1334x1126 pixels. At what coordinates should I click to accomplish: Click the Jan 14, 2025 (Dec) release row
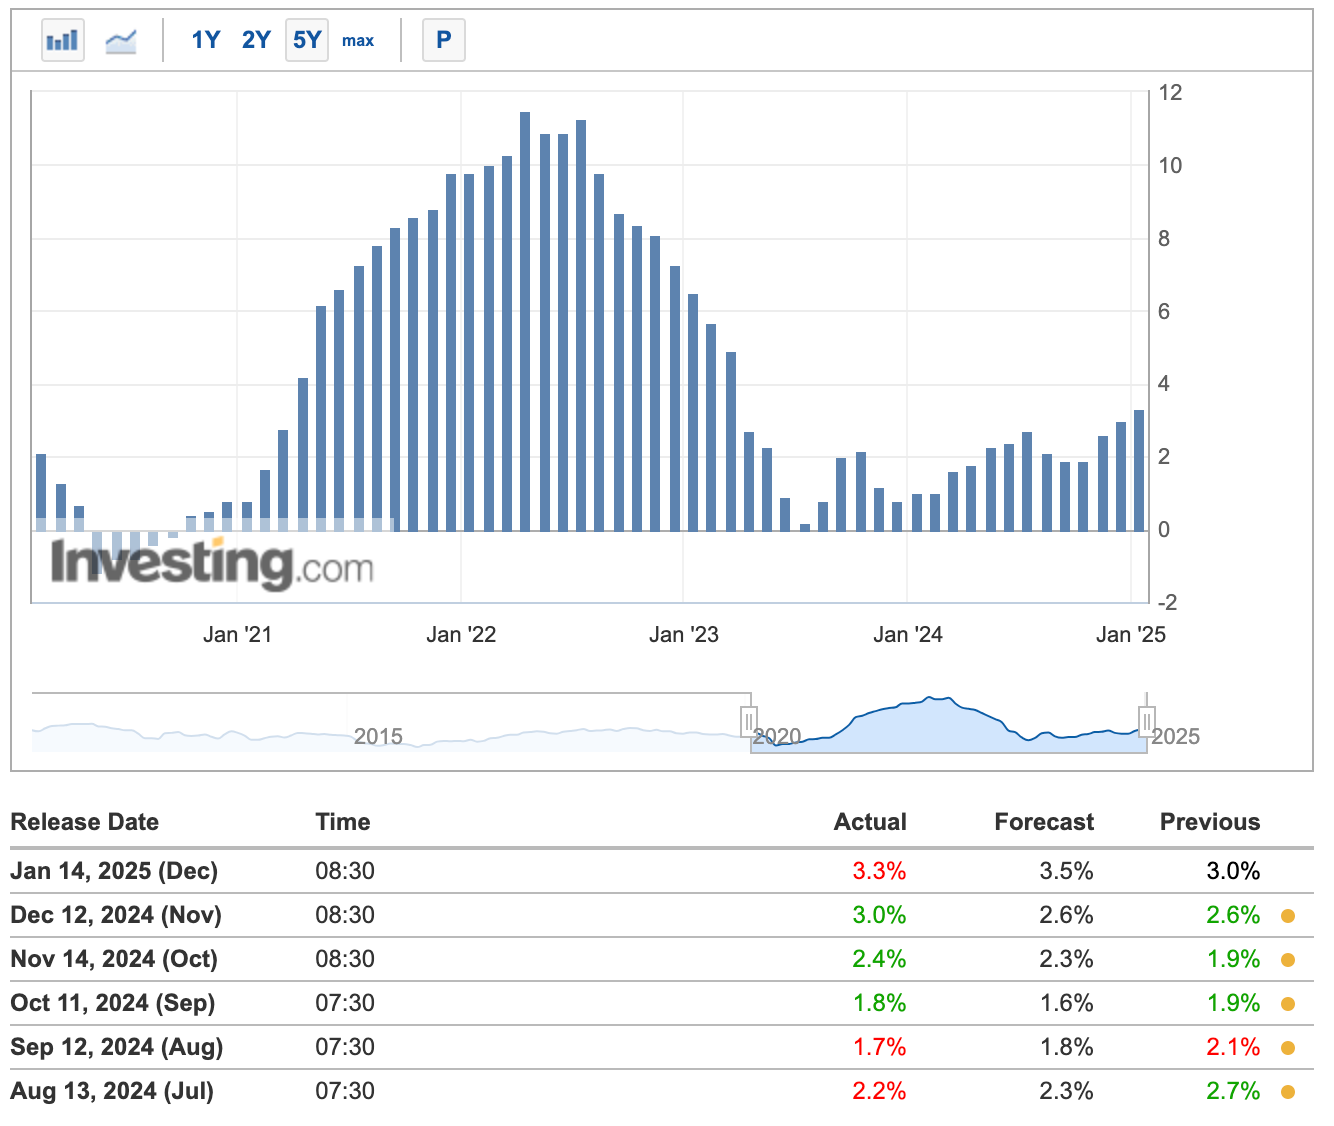114,871
